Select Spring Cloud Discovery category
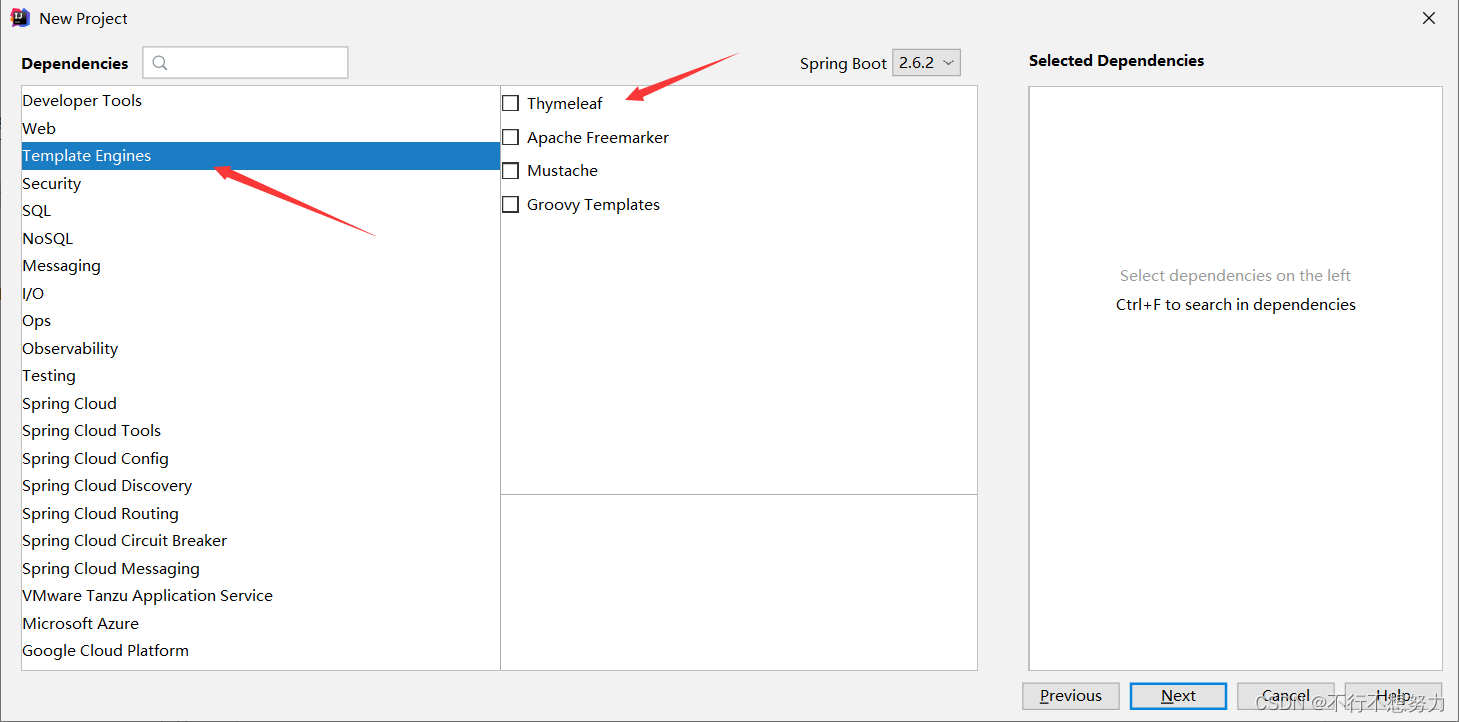The height and width of the screenshot is (722, 1459). pyautogui.click(x=260, y=486)
